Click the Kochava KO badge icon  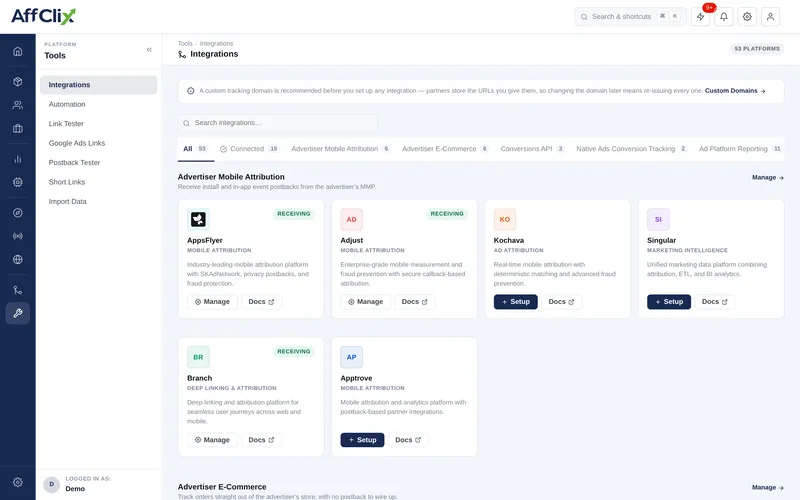pos(505,219)
